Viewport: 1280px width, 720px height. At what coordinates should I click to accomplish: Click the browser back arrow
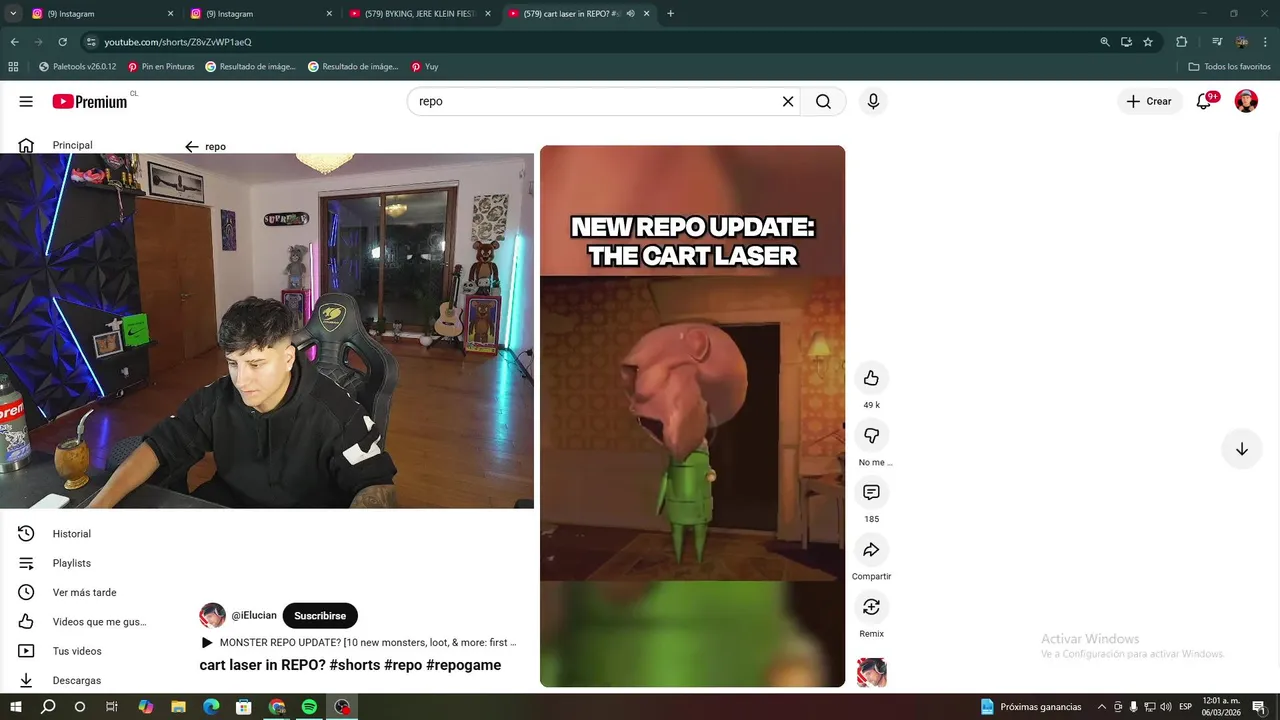pyautogui.click(x=14, y=42)
